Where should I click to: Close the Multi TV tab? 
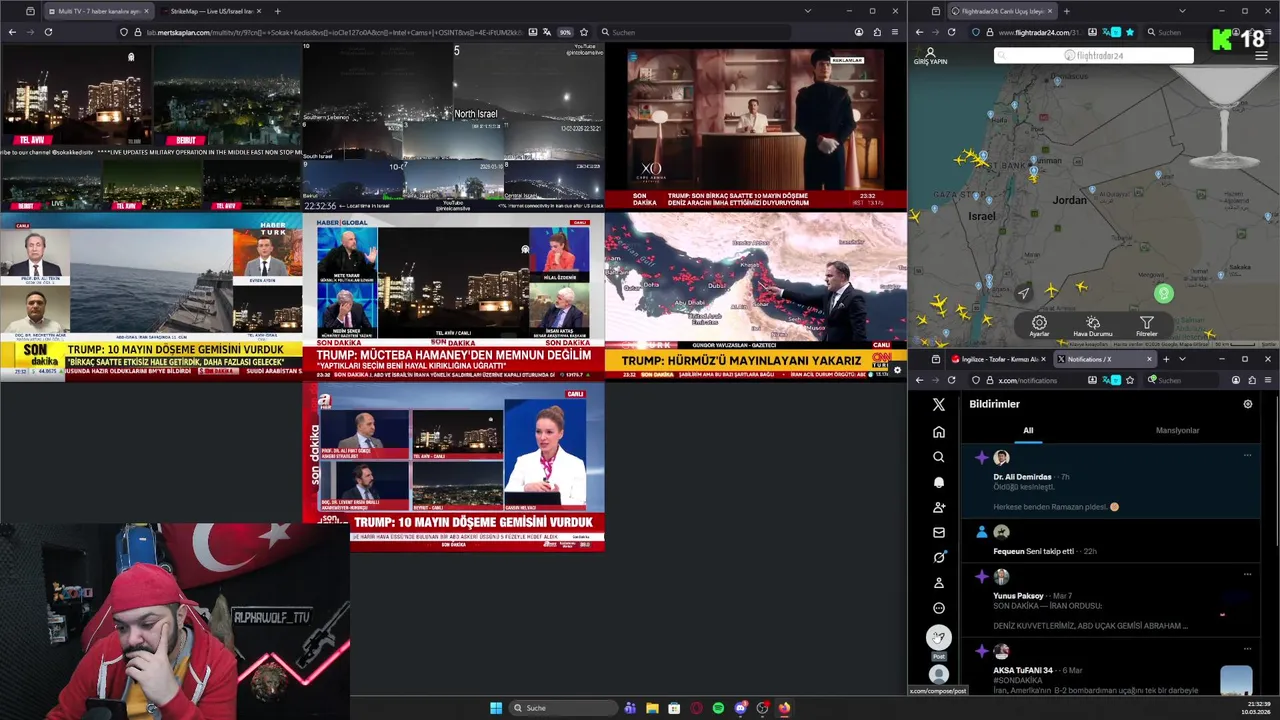tap(146, 11)
